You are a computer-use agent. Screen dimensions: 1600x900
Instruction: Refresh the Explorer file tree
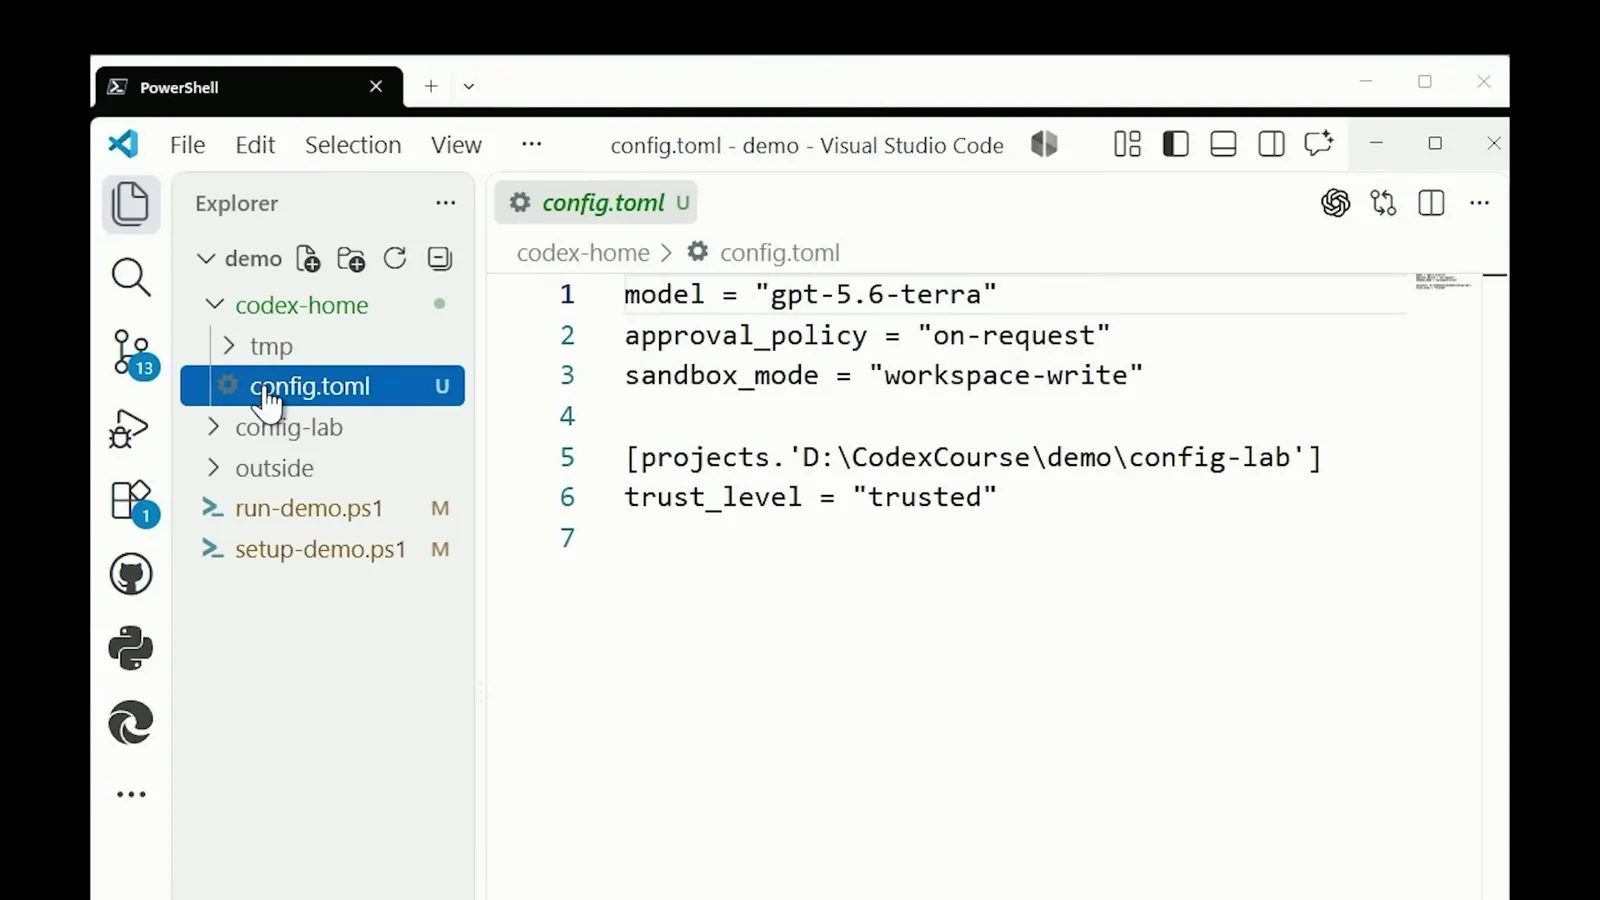395,259
